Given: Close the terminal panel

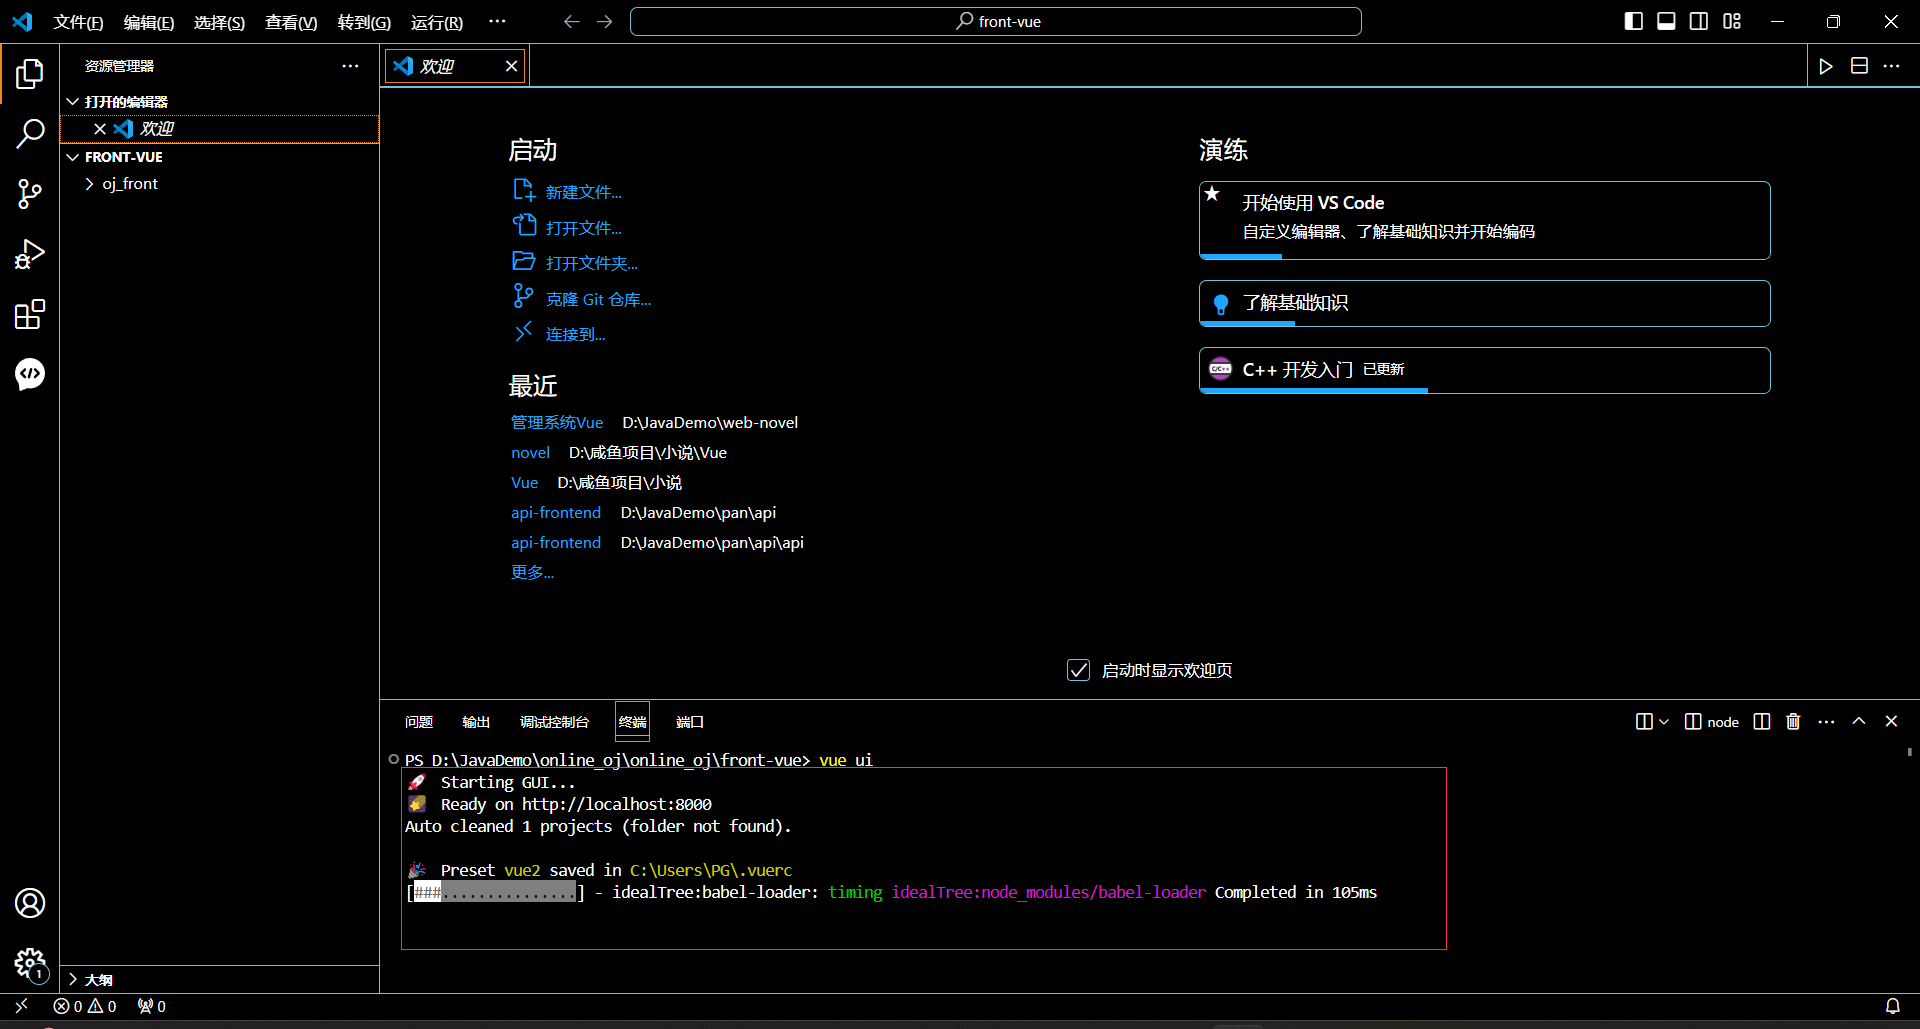Looking at the screenshot, I should pos(1891,721).
